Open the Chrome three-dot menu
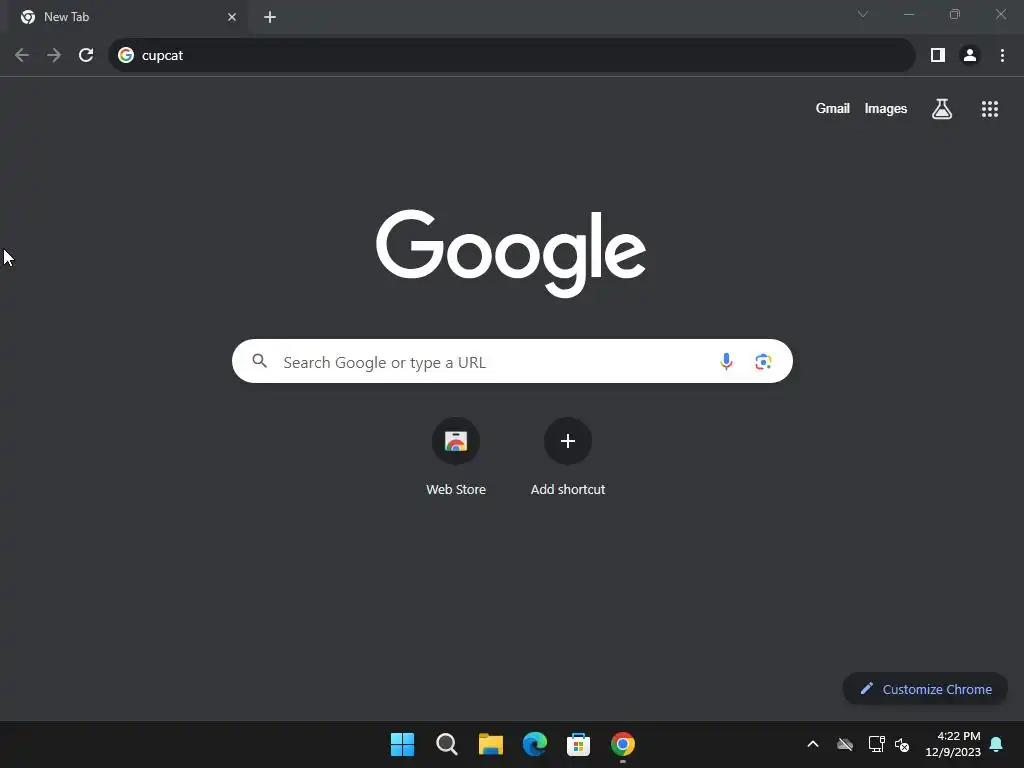Screen dimensions: 1024x768 (x=1002, y=56)
